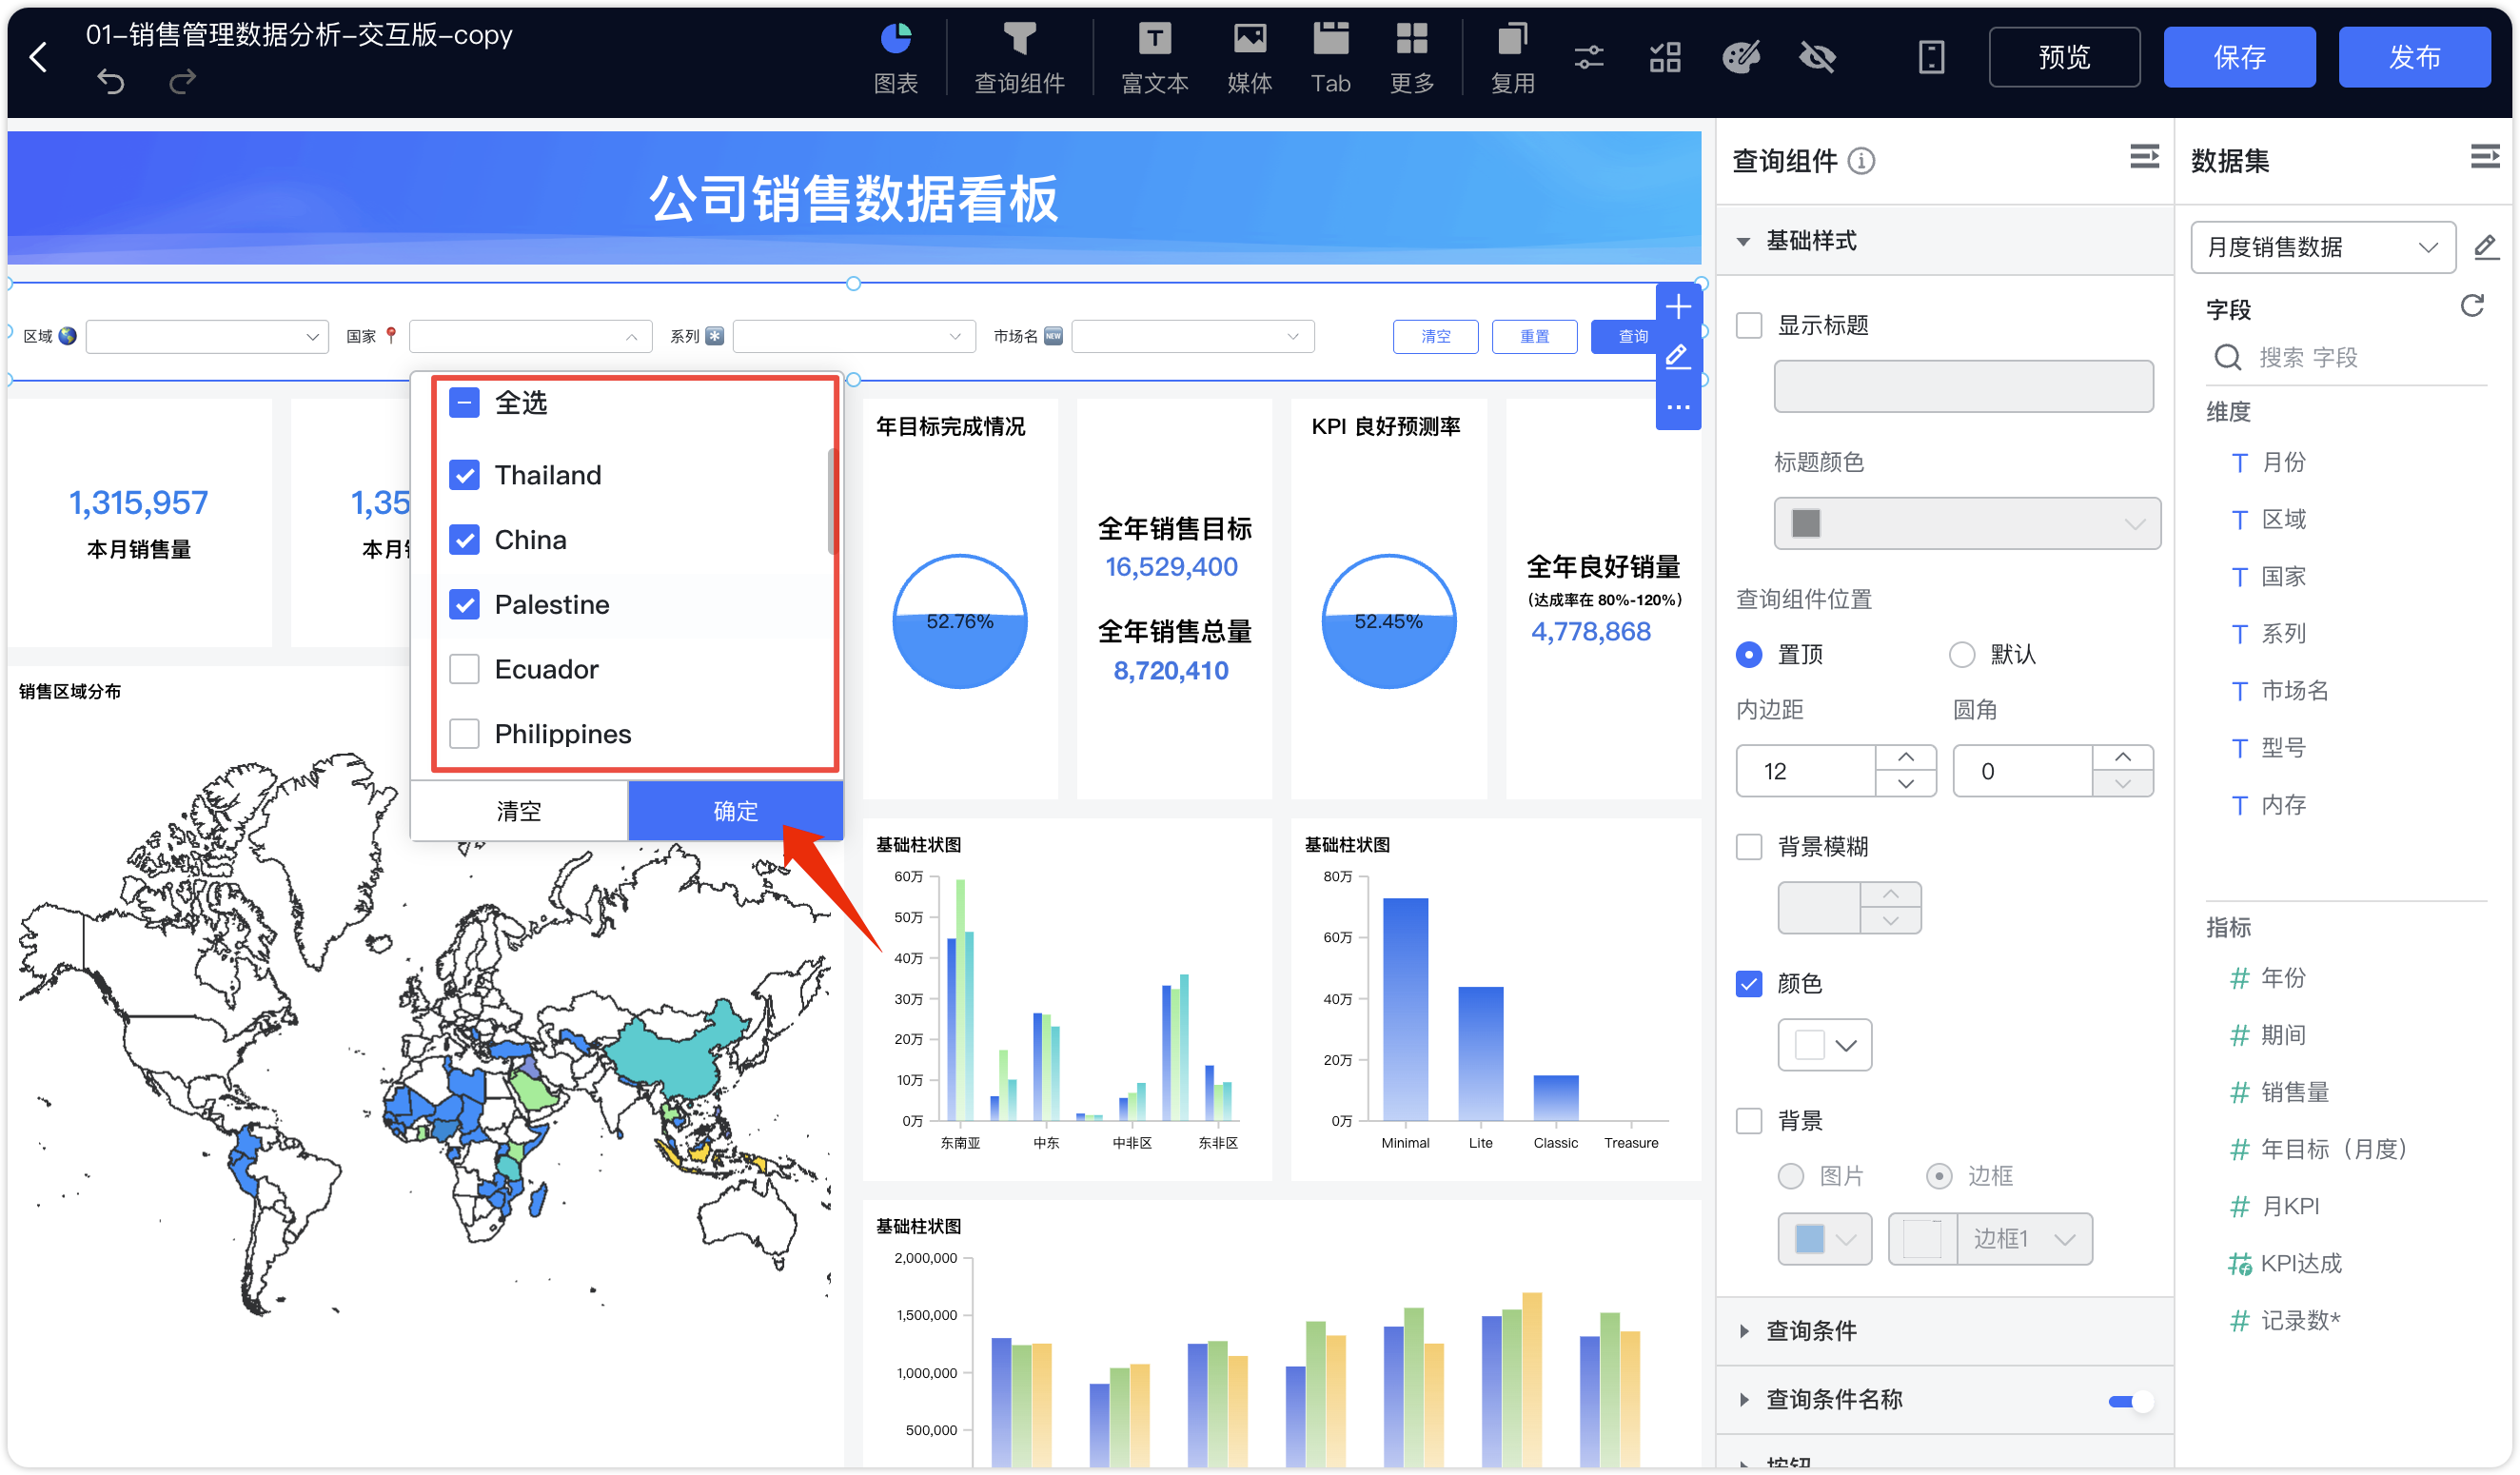Open the 更多 more components menu

click(1411, 58)
